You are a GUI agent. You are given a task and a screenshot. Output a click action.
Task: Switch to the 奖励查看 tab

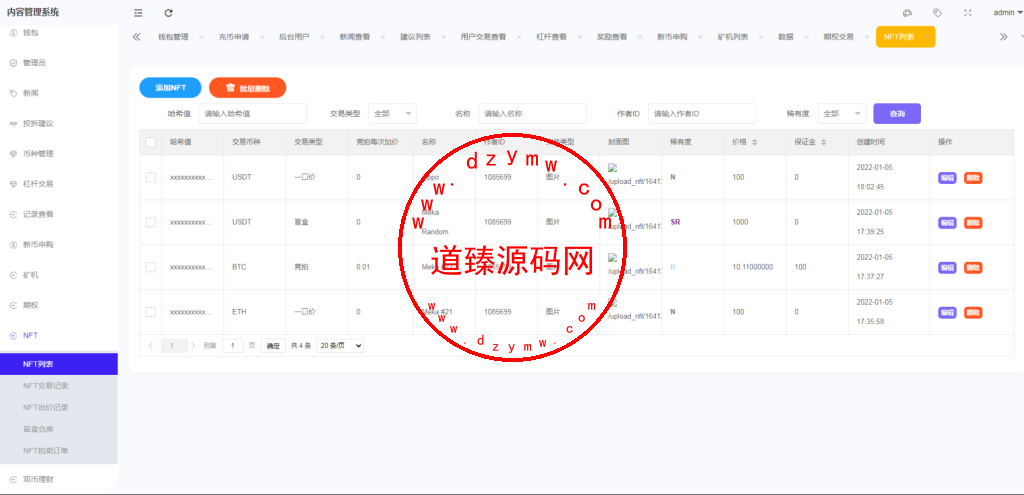pos(612,37)
